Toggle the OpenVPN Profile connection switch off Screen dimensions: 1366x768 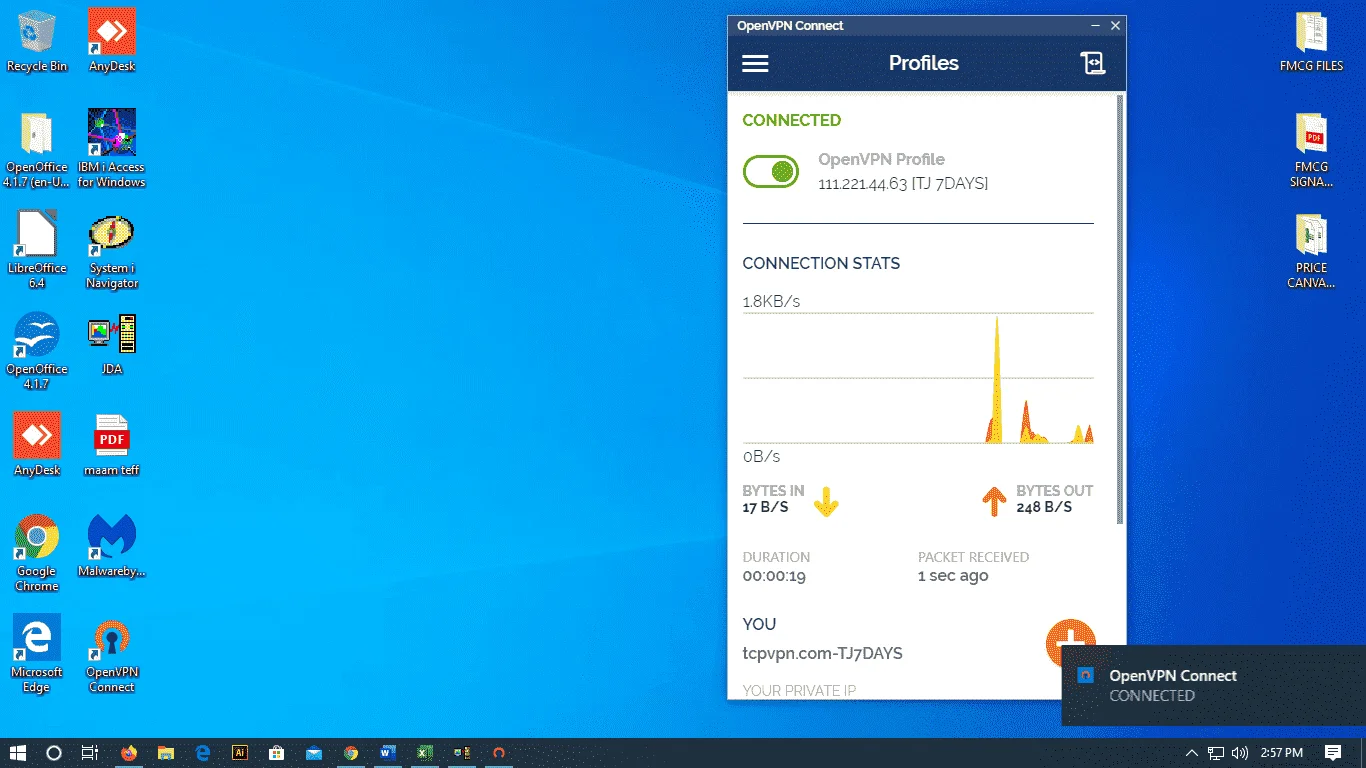(x=770, y=172)
